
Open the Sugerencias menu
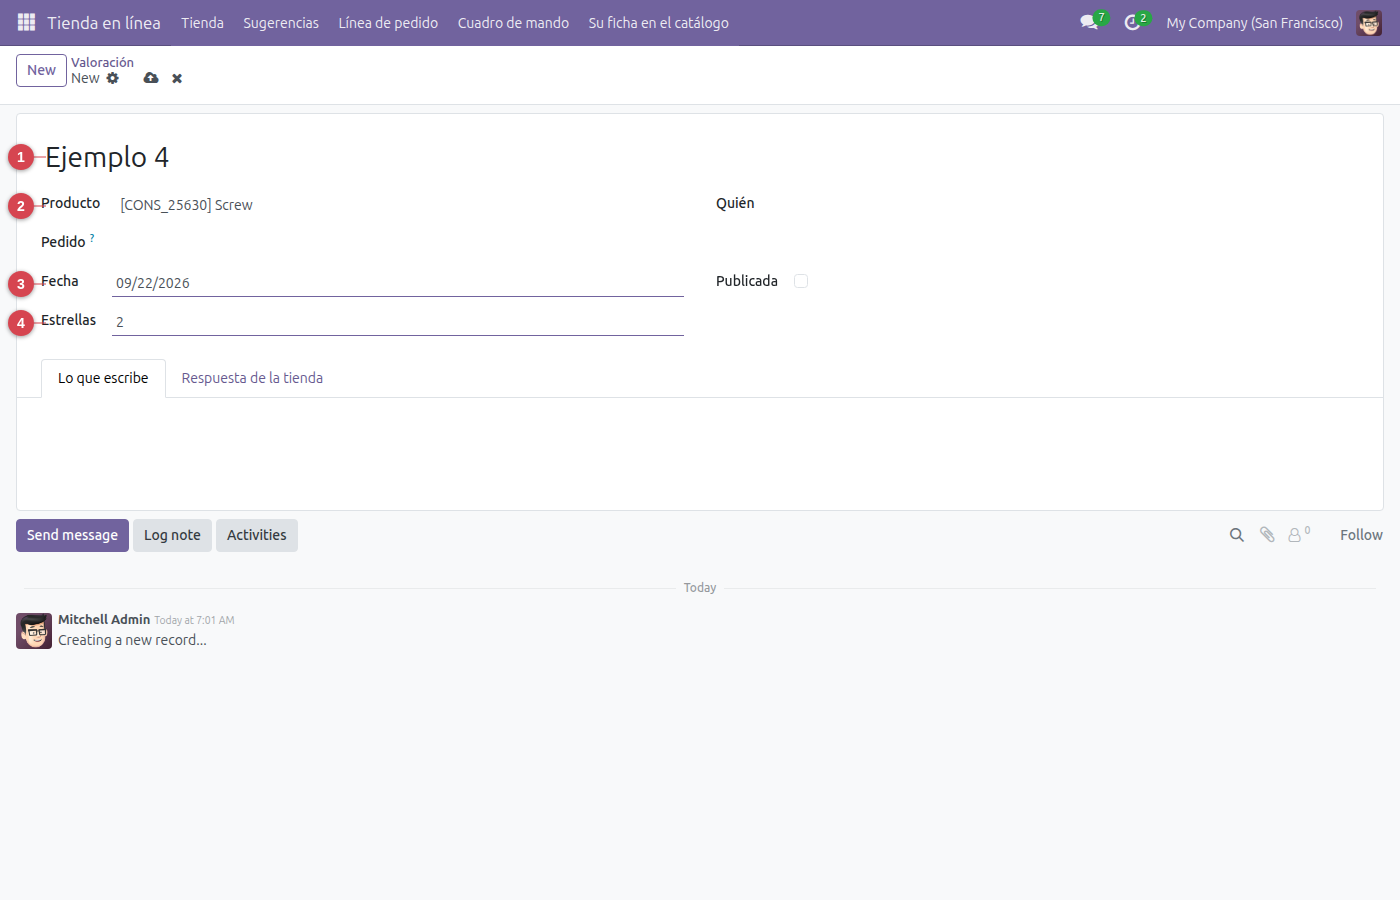point(281,22)
